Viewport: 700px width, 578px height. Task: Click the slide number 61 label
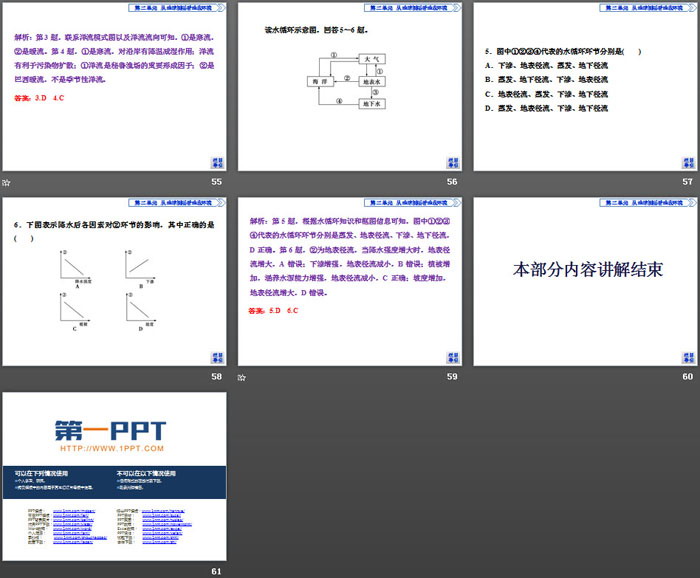[216, 571]
